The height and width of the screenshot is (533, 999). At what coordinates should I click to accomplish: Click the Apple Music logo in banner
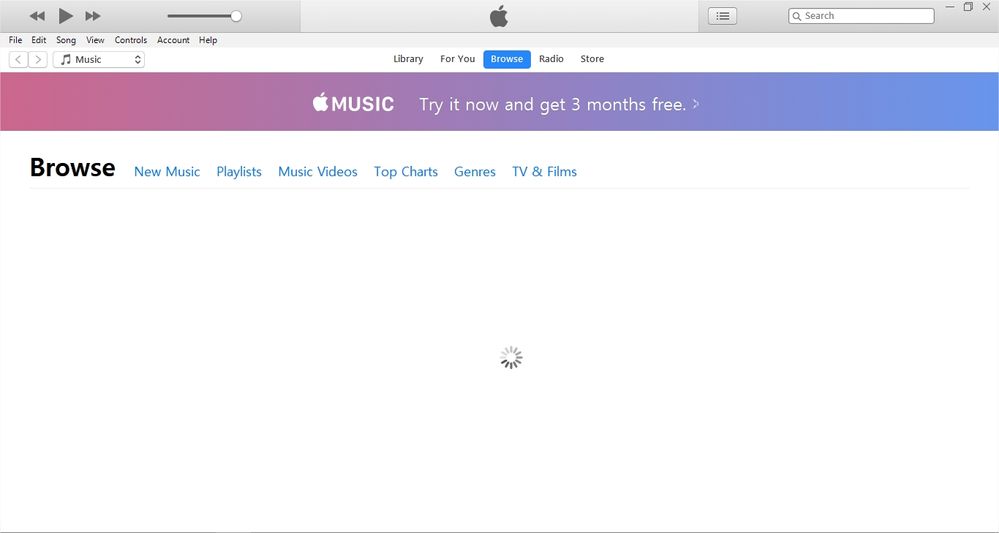[353, 103]
